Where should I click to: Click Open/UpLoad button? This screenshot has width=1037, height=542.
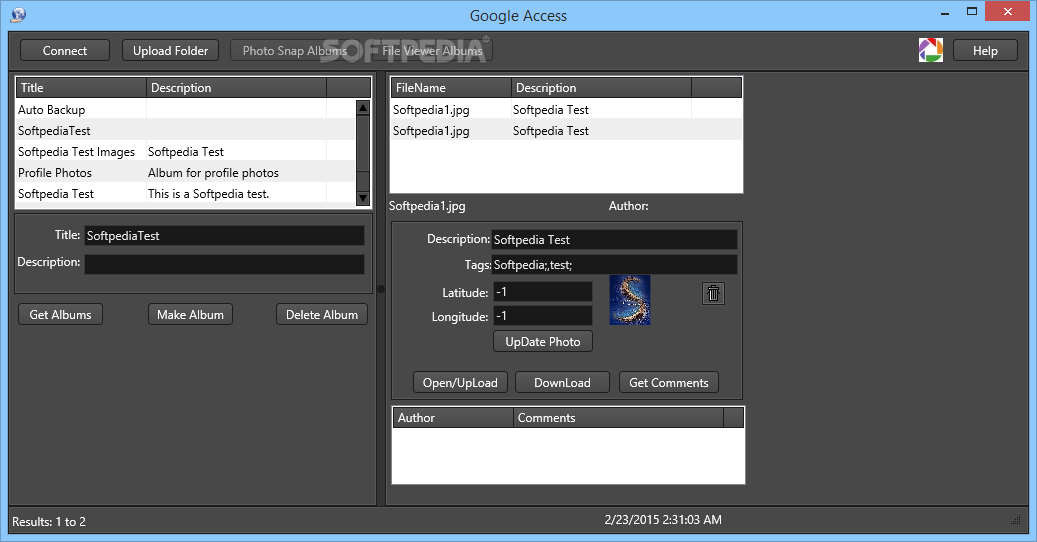coord(460,383)
